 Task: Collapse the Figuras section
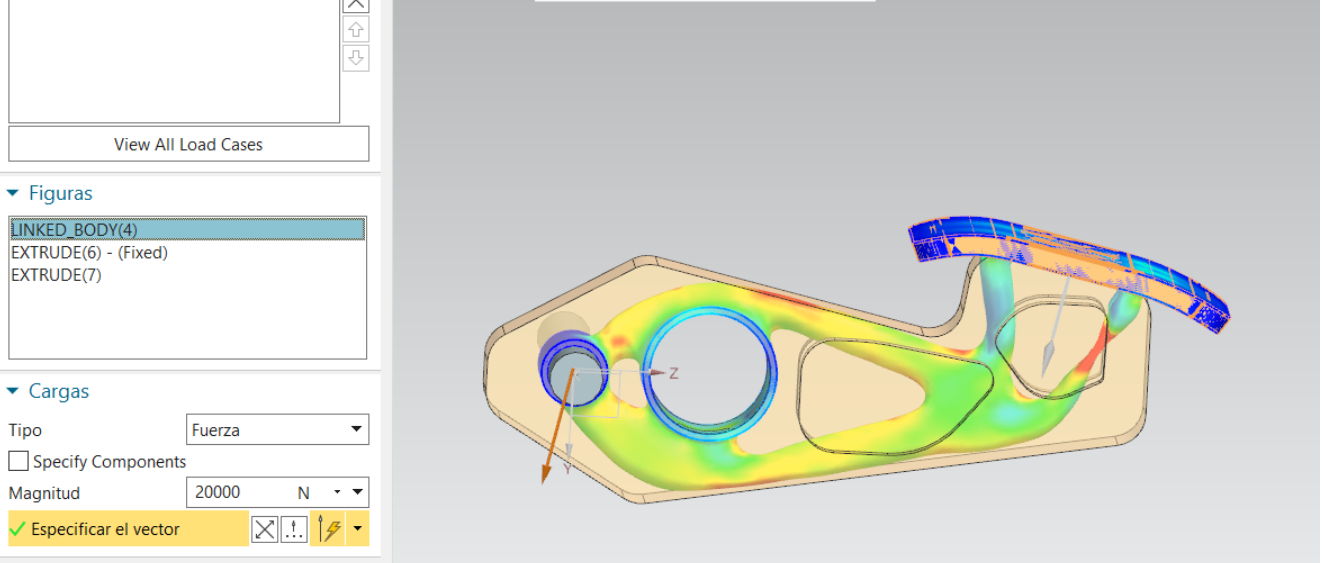(14, 193)
